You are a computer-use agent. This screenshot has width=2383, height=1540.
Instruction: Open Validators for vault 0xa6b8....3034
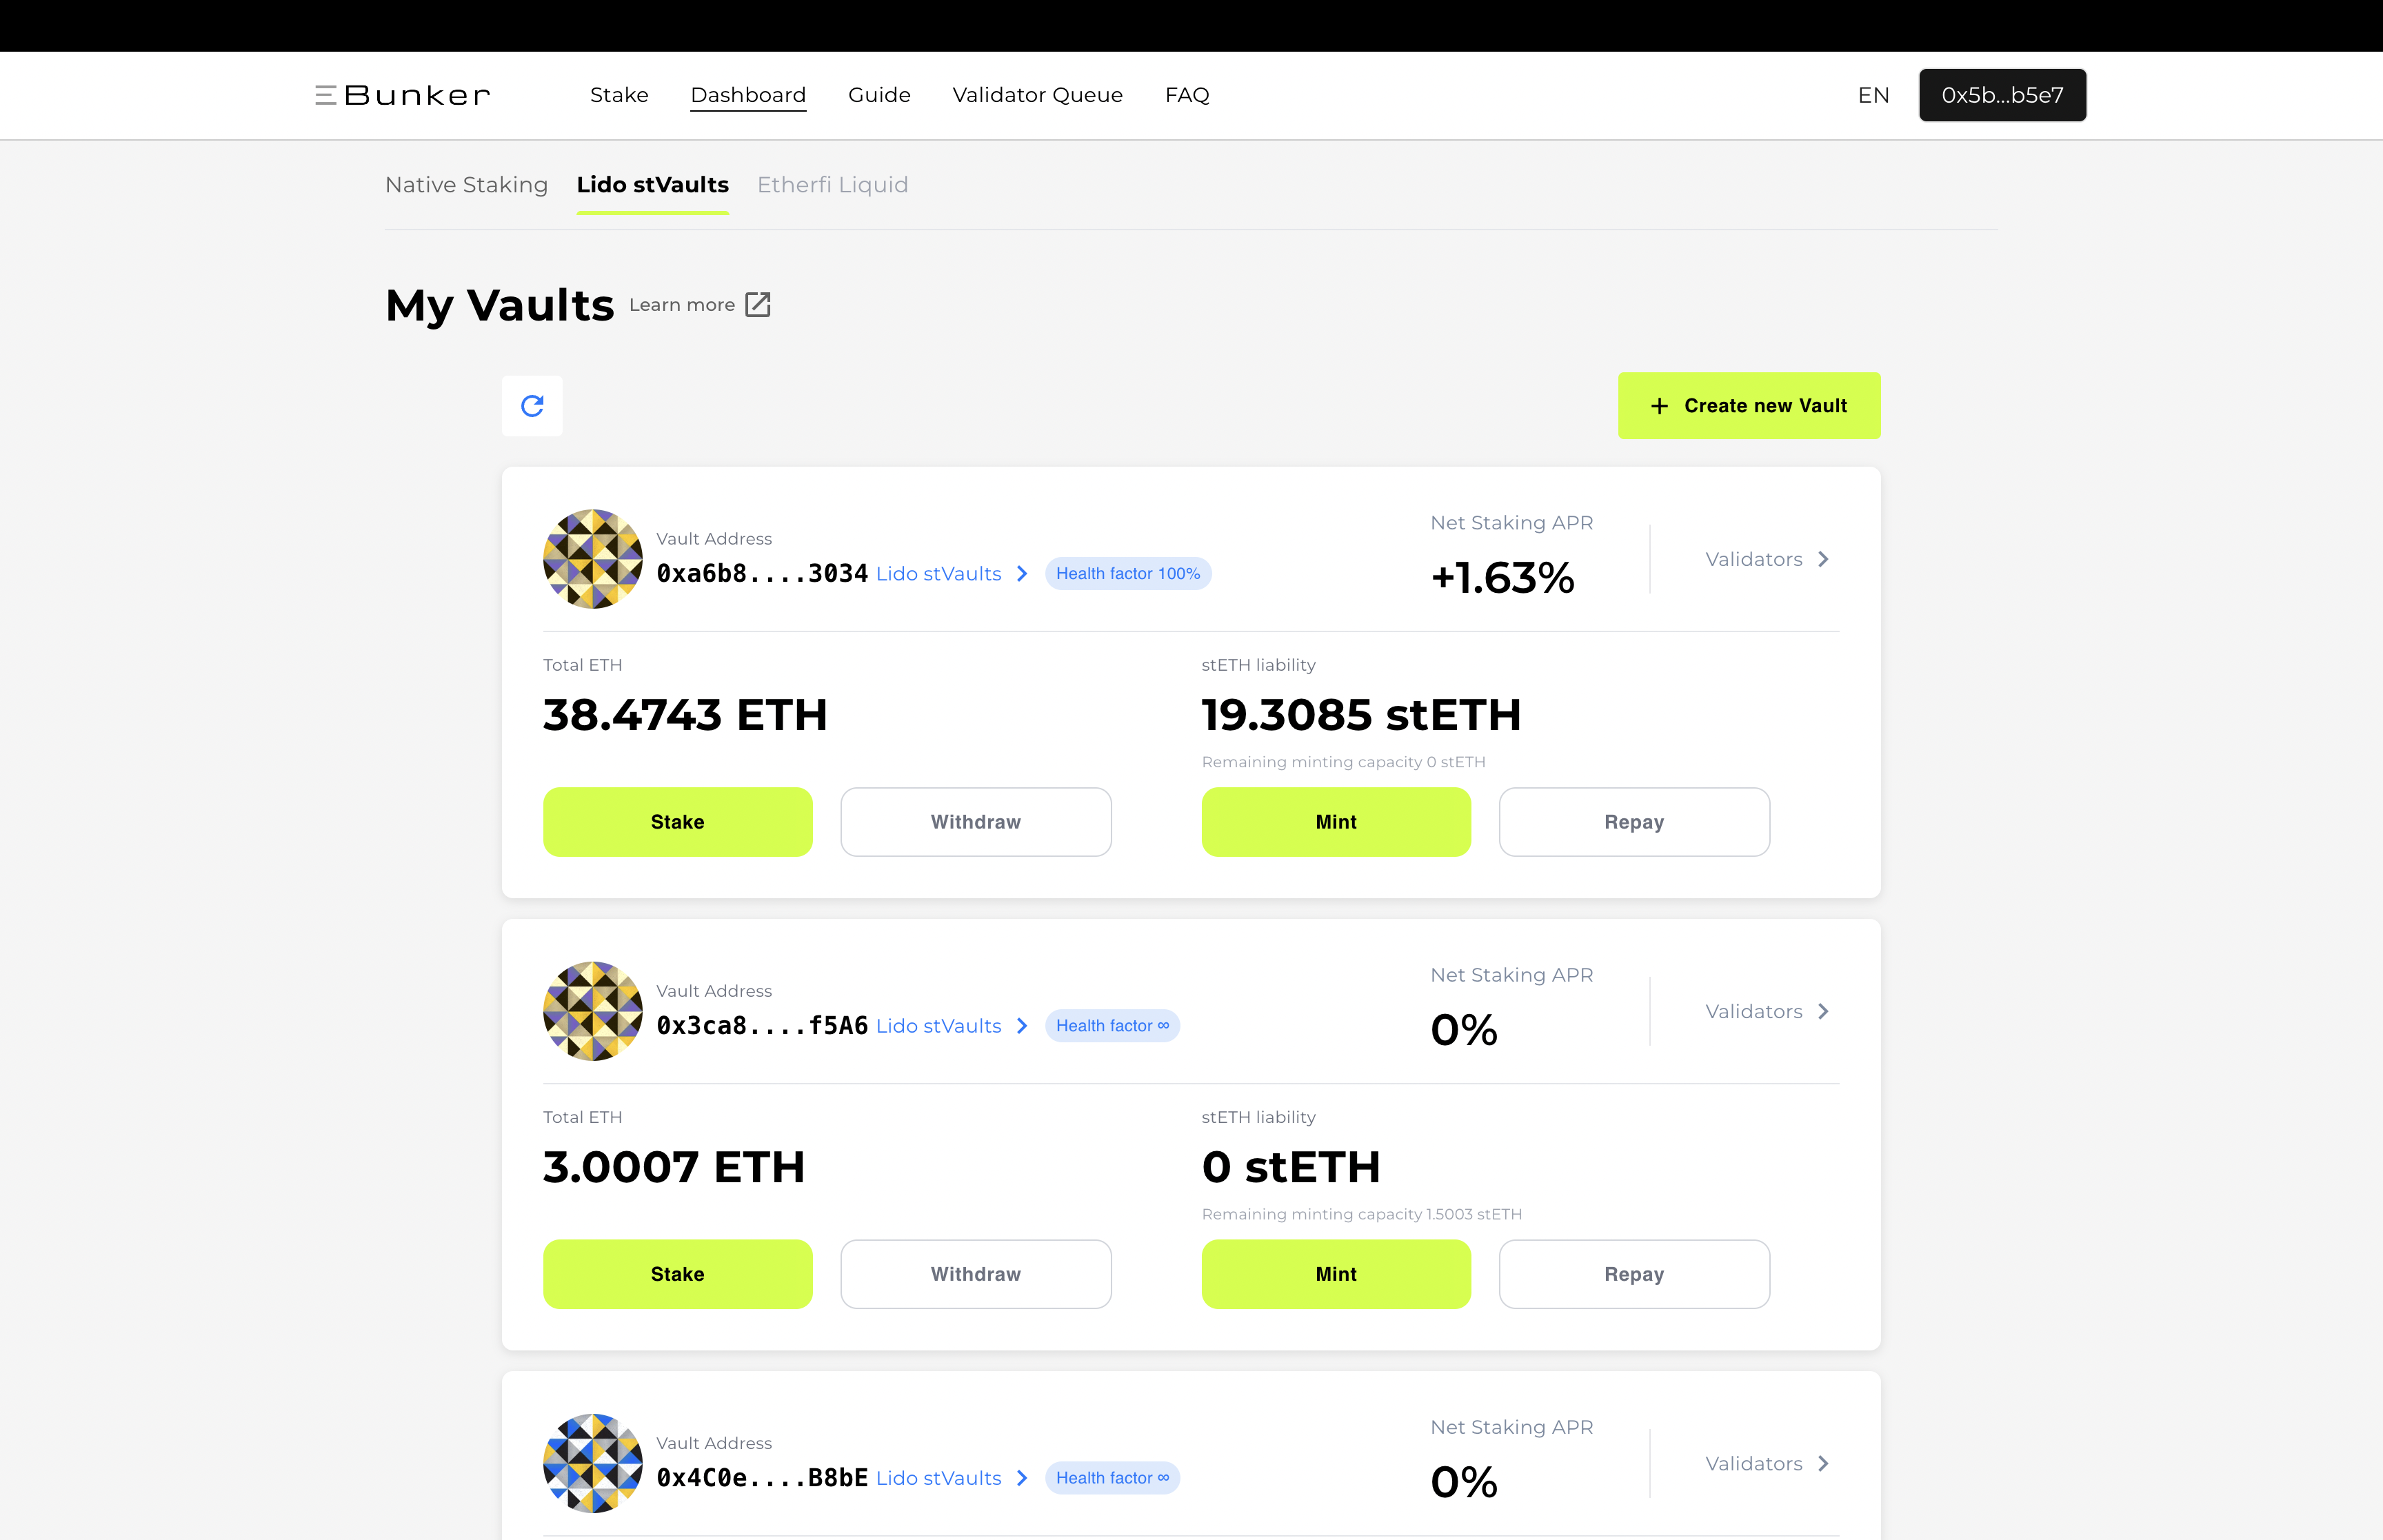tap(1767, 559)
